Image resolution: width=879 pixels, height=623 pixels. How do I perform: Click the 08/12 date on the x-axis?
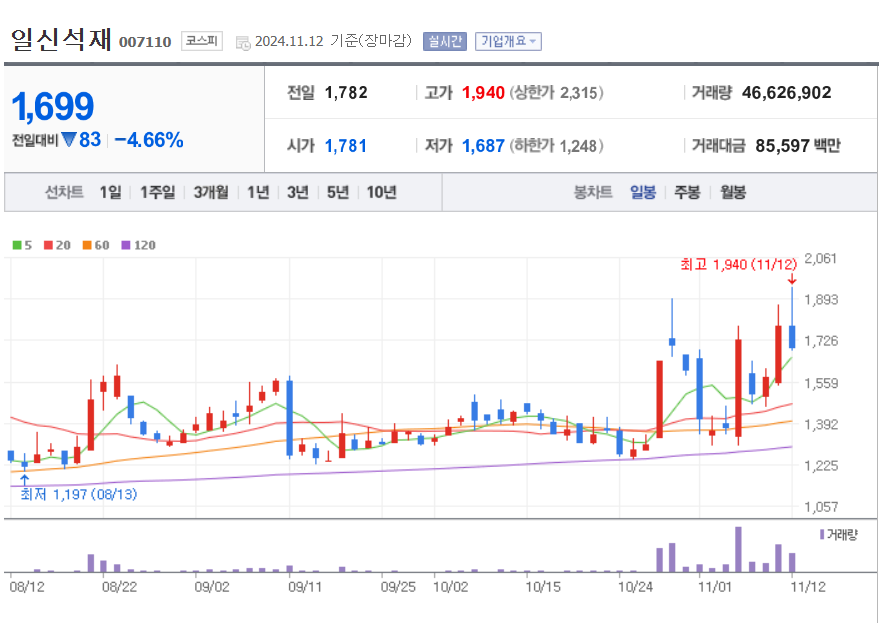27,587
